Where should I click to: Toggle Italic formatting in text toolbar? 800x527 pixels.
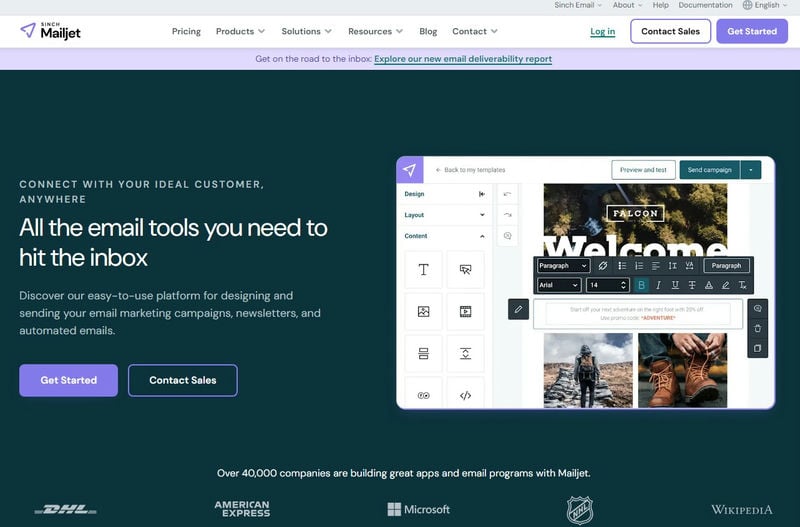(658, 285)
